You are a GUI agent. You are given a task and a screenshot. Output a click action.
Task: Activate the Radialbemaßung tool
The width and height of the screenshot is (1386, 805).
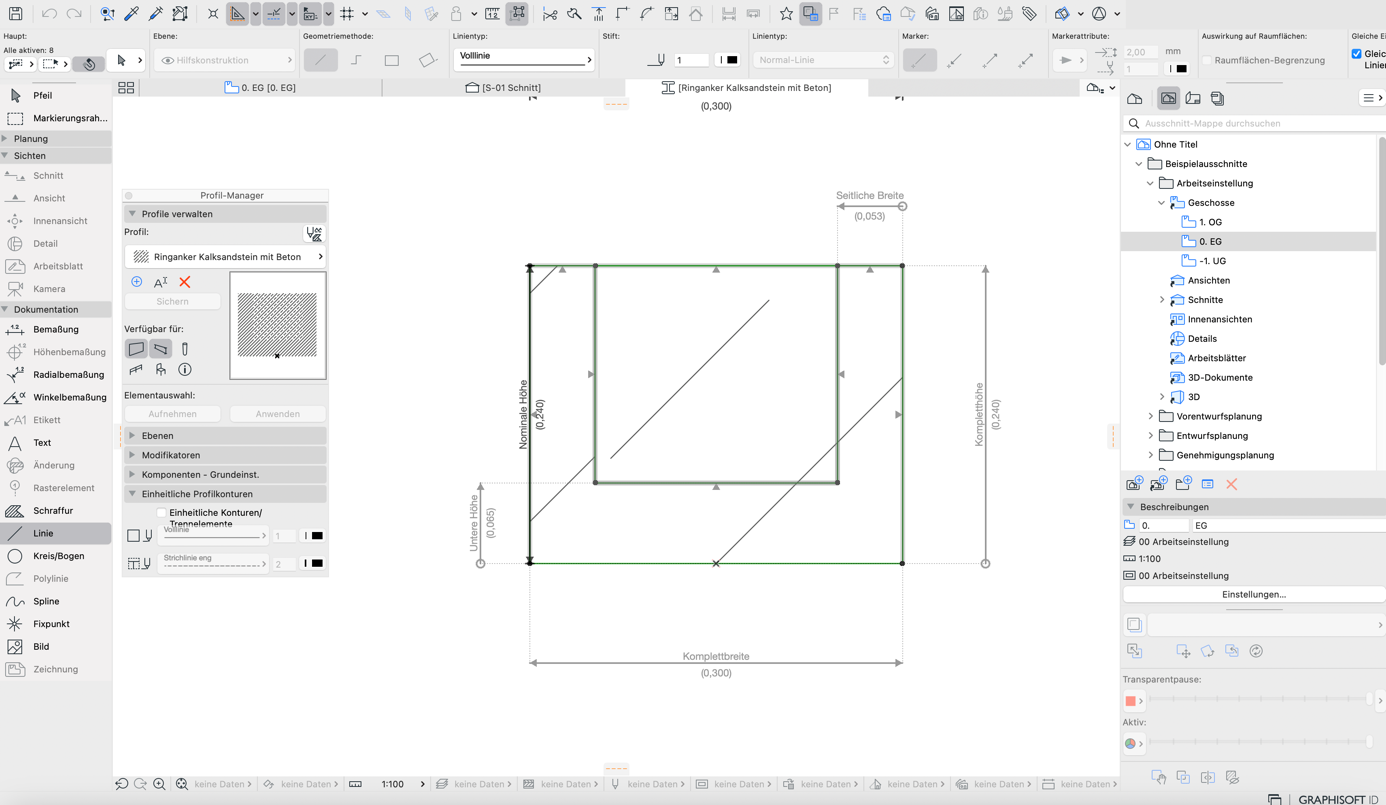(55, 374)
